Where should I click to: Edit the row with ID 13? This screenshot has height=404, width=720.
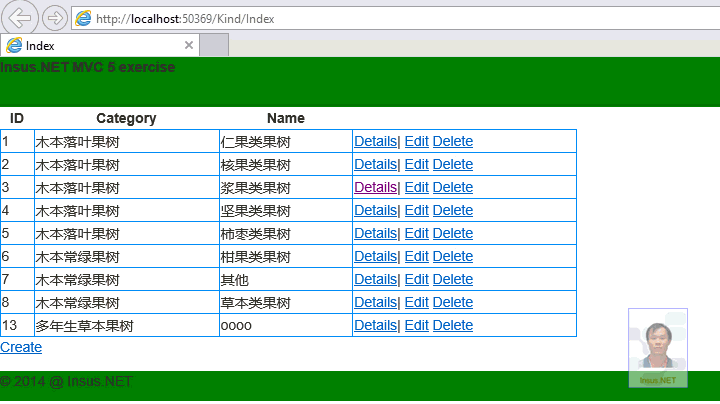click(x=416, y=325)
